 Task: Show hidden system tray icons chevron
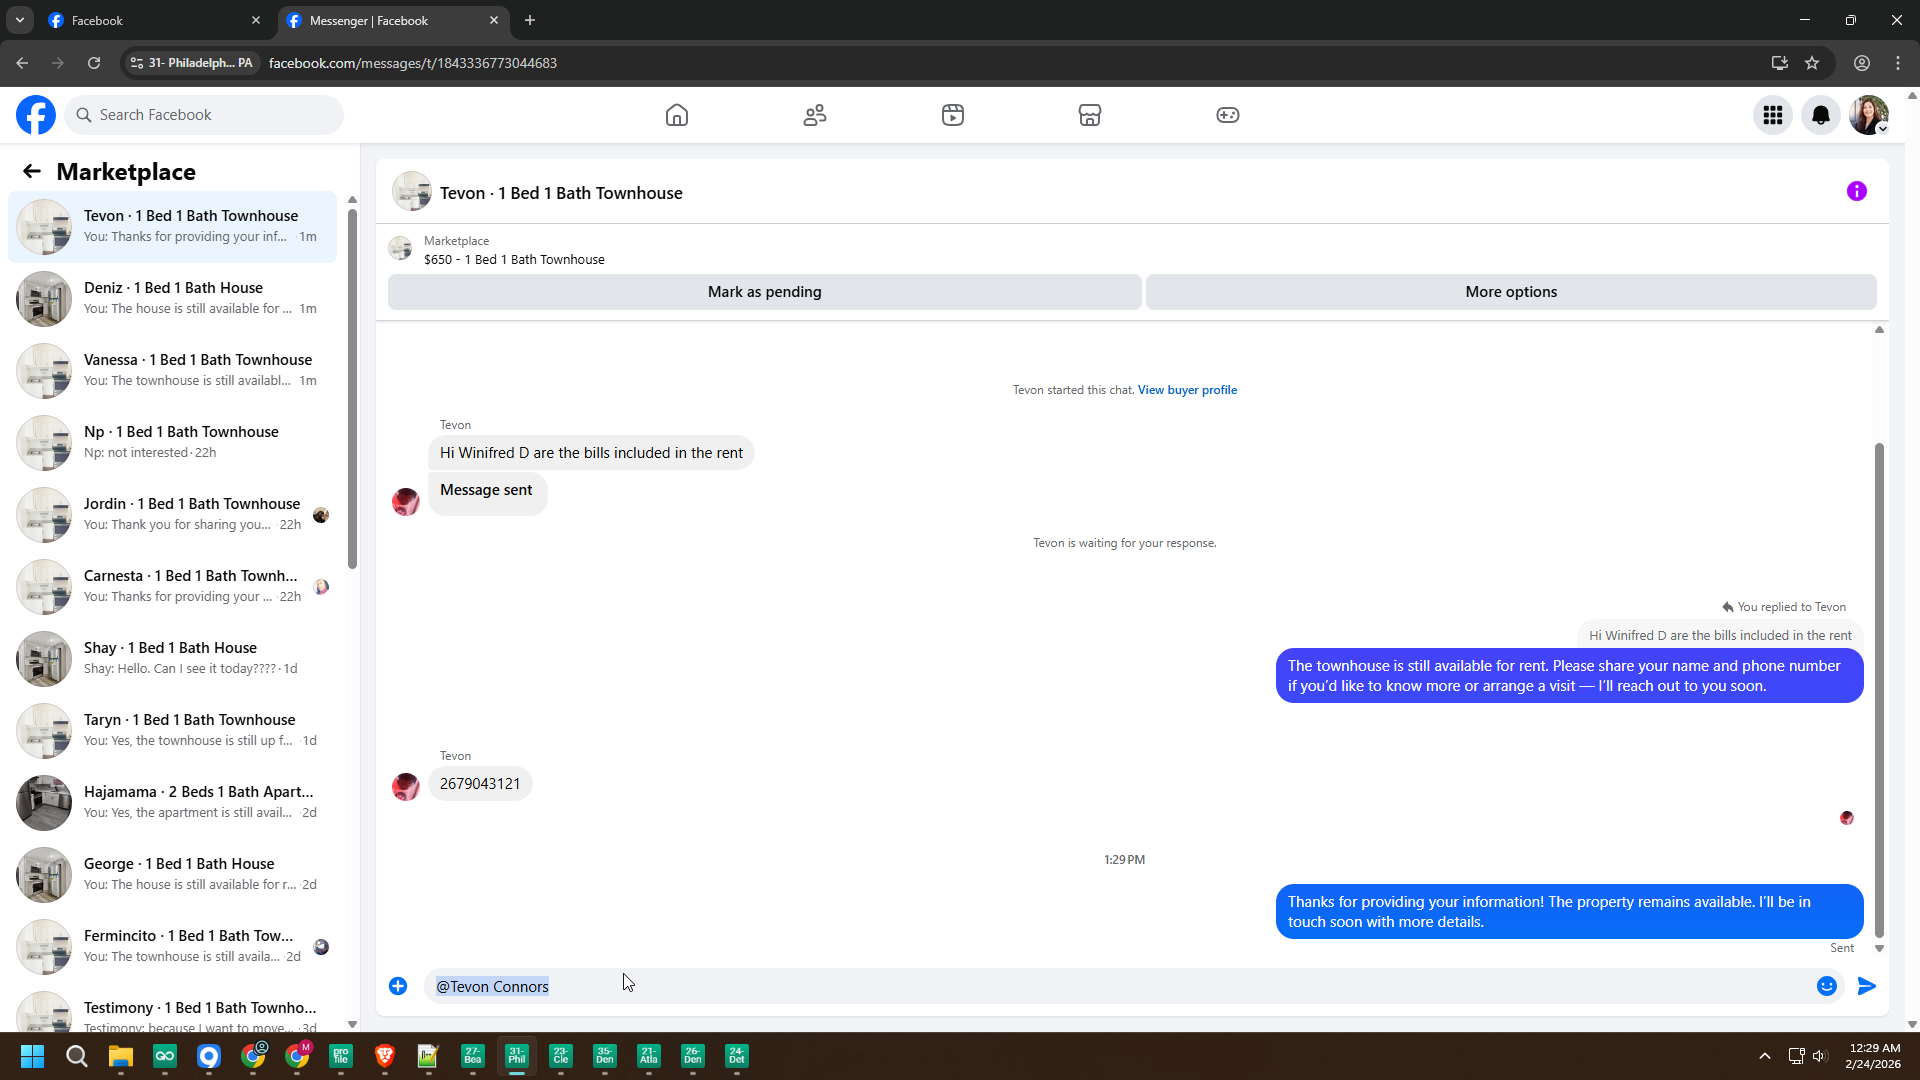(1765, 1056)
